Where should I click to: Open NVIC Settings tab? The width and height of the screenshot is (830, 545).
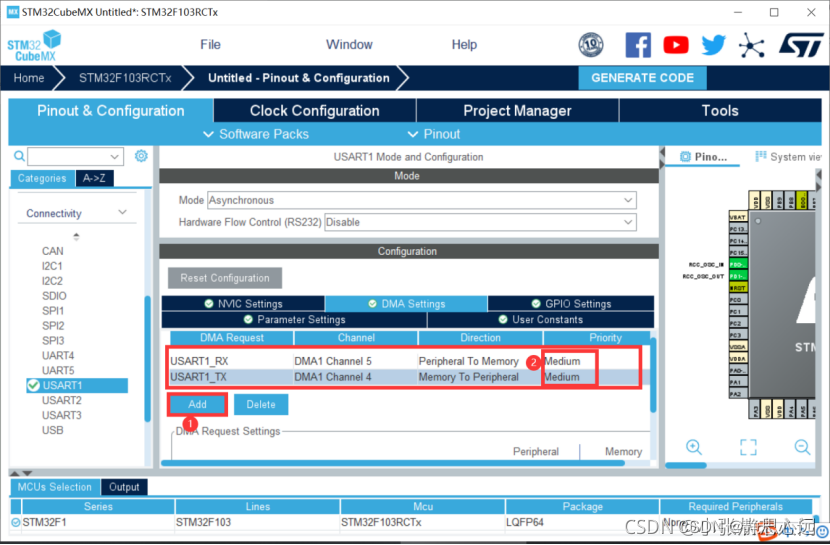pos(243,304)
